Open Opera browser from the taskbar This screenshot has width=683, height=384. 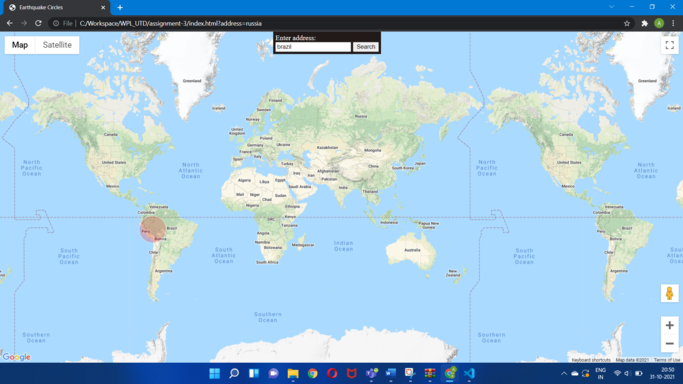click(x=332, y=373)
